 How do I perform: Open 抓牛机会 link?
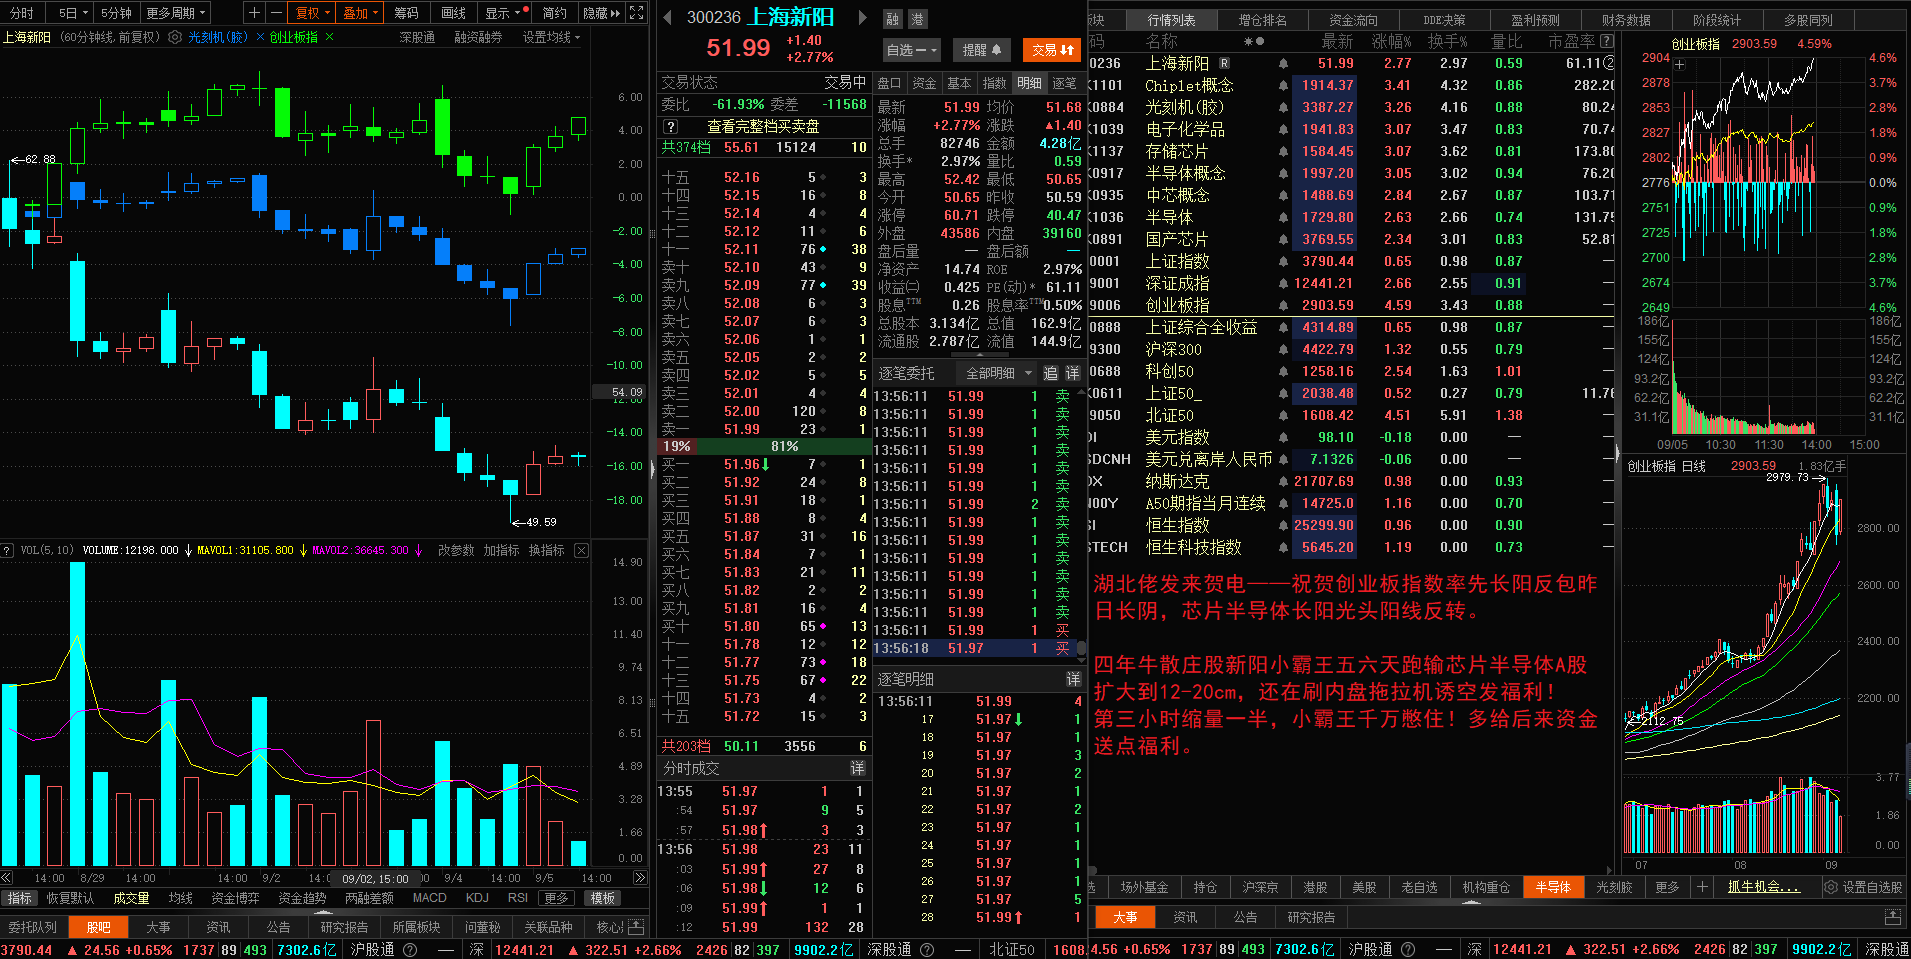click(x=1763, y=887)
